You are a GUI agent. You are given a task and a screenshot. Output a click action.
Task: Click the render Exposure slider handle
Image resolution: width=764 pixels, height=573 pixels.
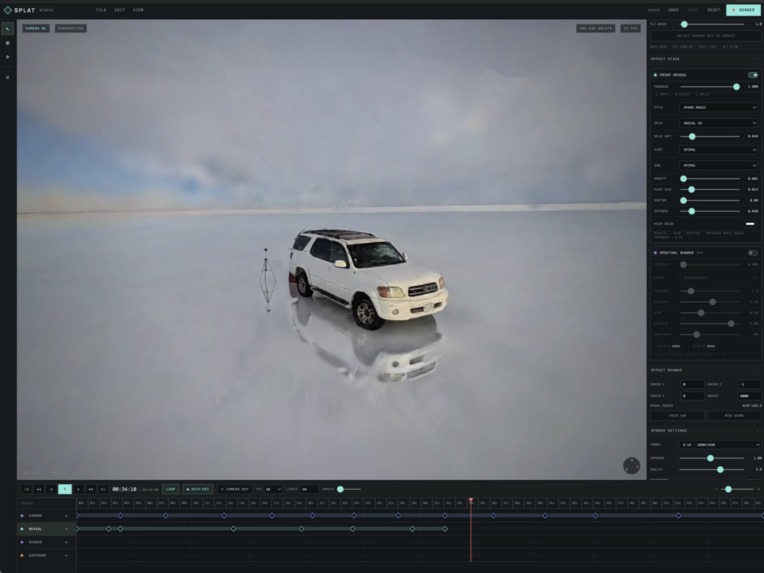[710, 458]
